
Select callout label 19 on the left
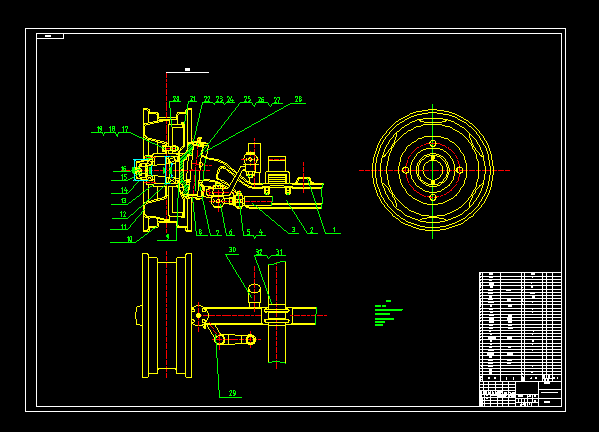(x=100, y=129)
